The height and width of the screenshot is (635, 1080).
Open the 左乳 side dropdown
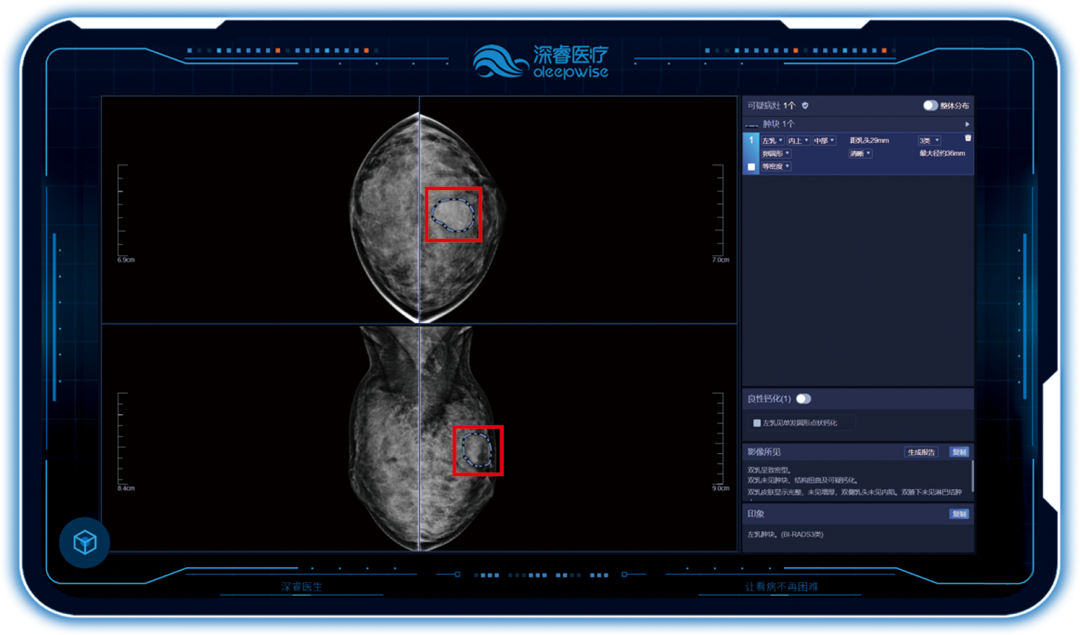[772, 141]
